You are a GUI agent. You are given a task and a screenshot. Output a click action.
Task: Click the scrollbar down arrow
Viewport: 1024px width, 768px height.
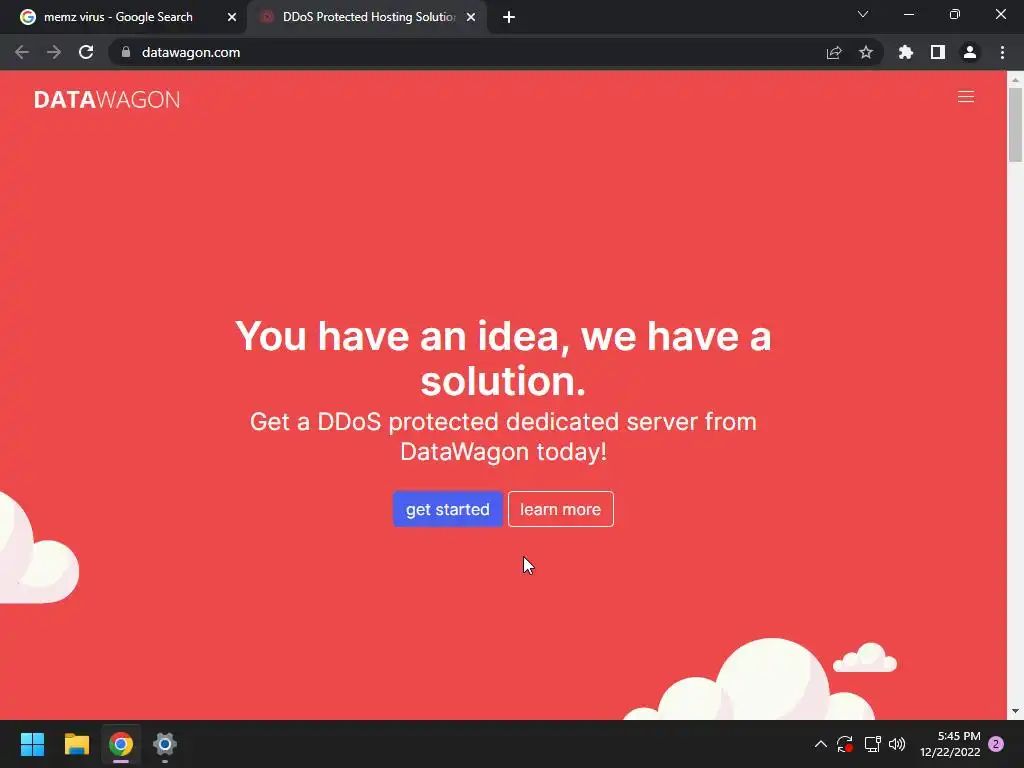click(1015, 711)
